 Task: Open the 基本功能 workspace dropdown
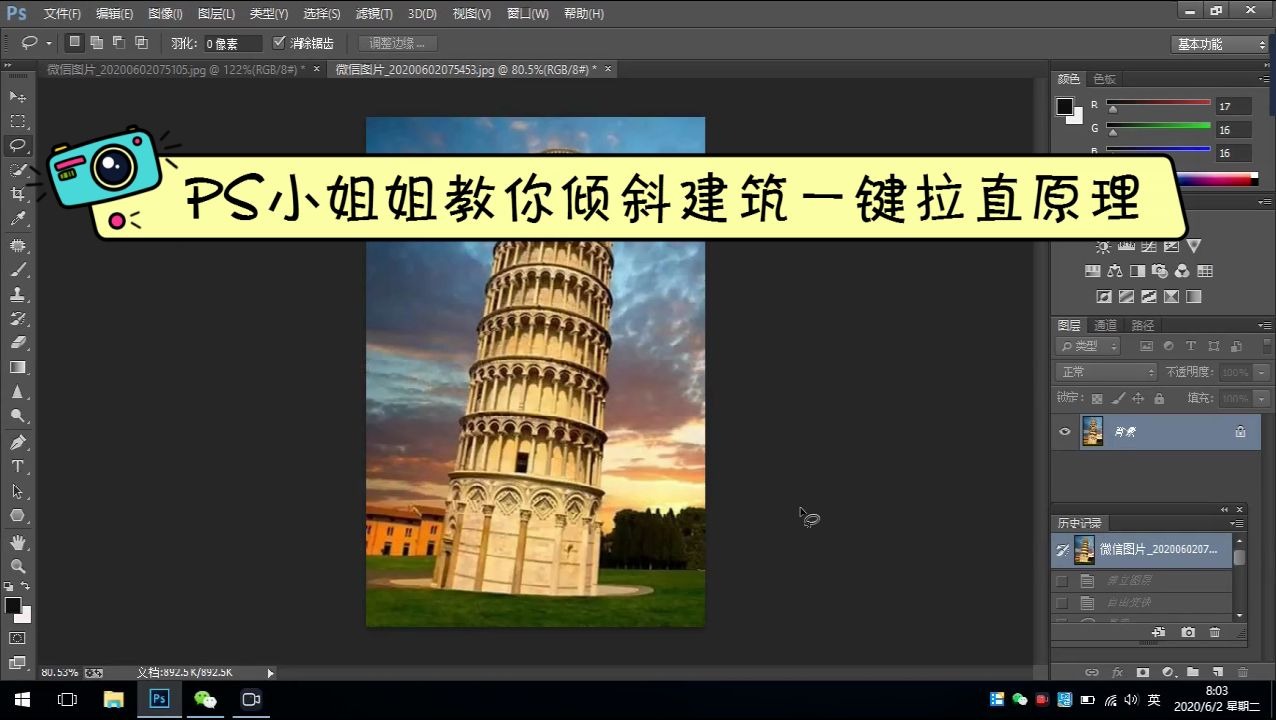(x=1219, y=44)
